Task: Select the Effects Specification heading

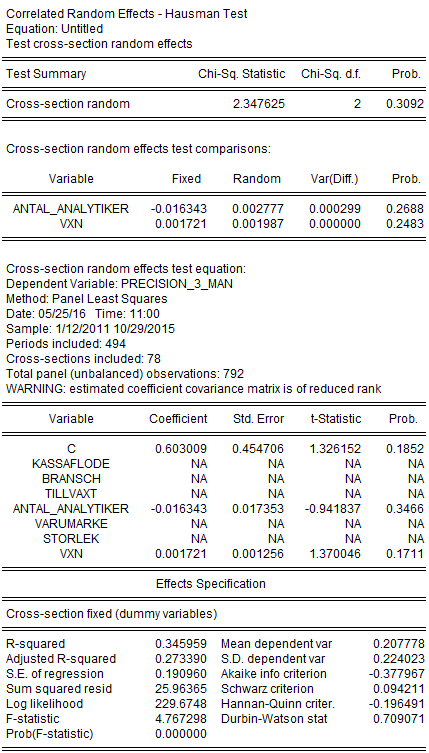Action: pyautogui.click(x=211, y=583)
